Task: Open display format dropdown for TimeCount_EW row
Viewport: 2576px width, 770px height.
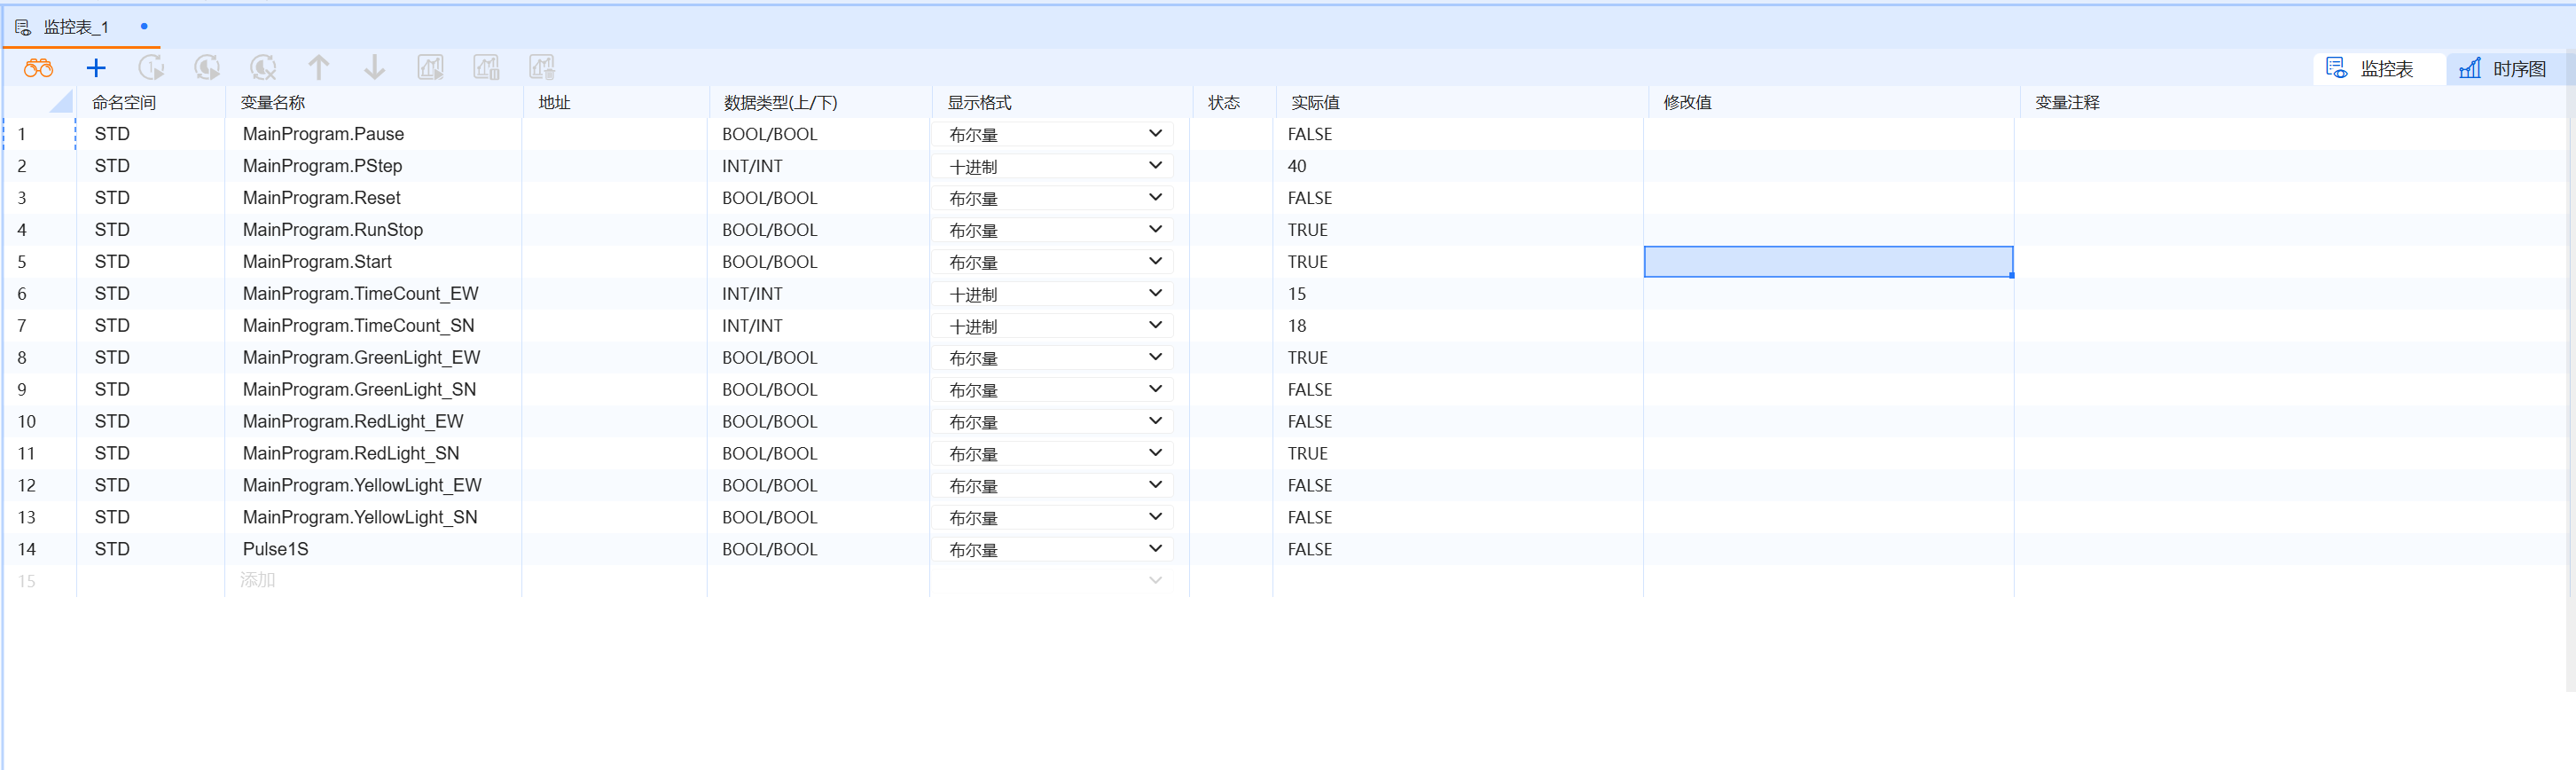Action: tap(1155, 294)
